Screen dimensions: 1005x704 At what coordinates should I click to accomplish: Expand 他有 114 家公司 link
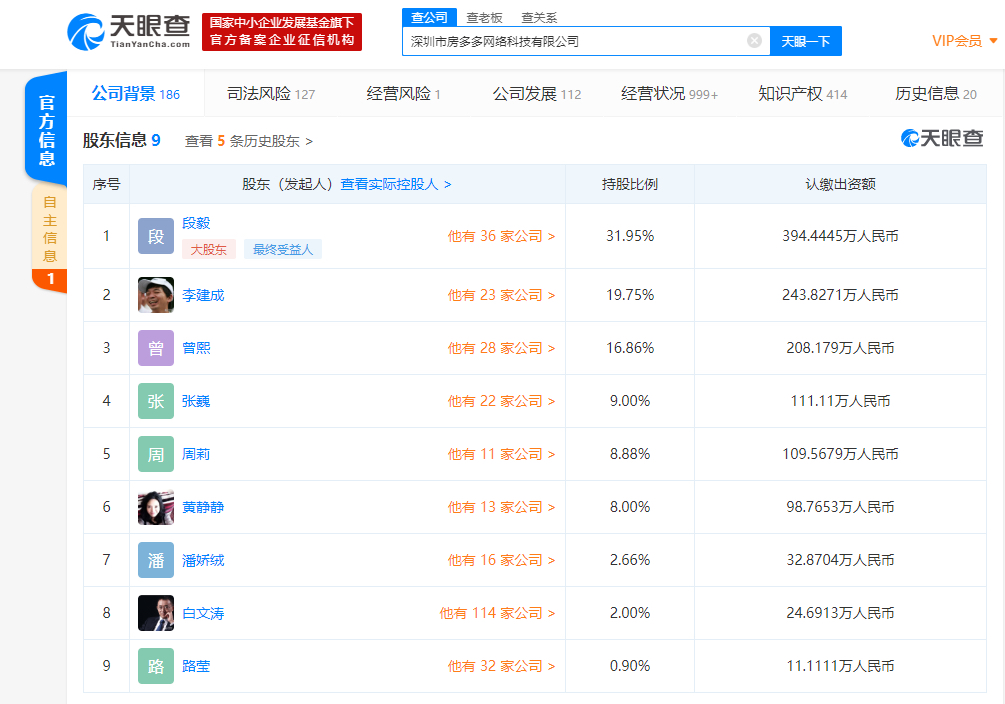click(497, 614)
